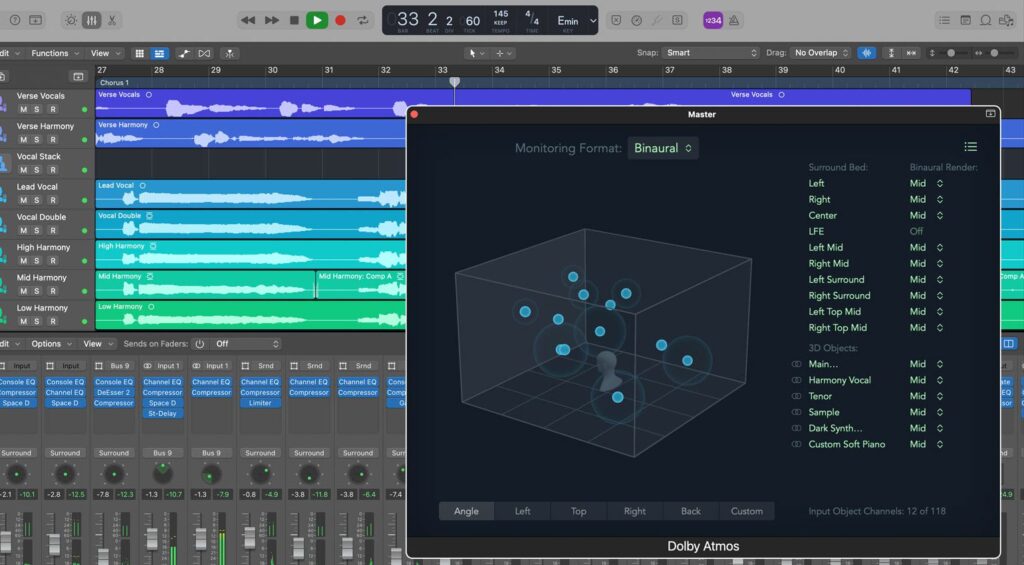Click the Catch playhead icon
The height and width of the screenshot is (565, 1024).
[x=229, y=53]
